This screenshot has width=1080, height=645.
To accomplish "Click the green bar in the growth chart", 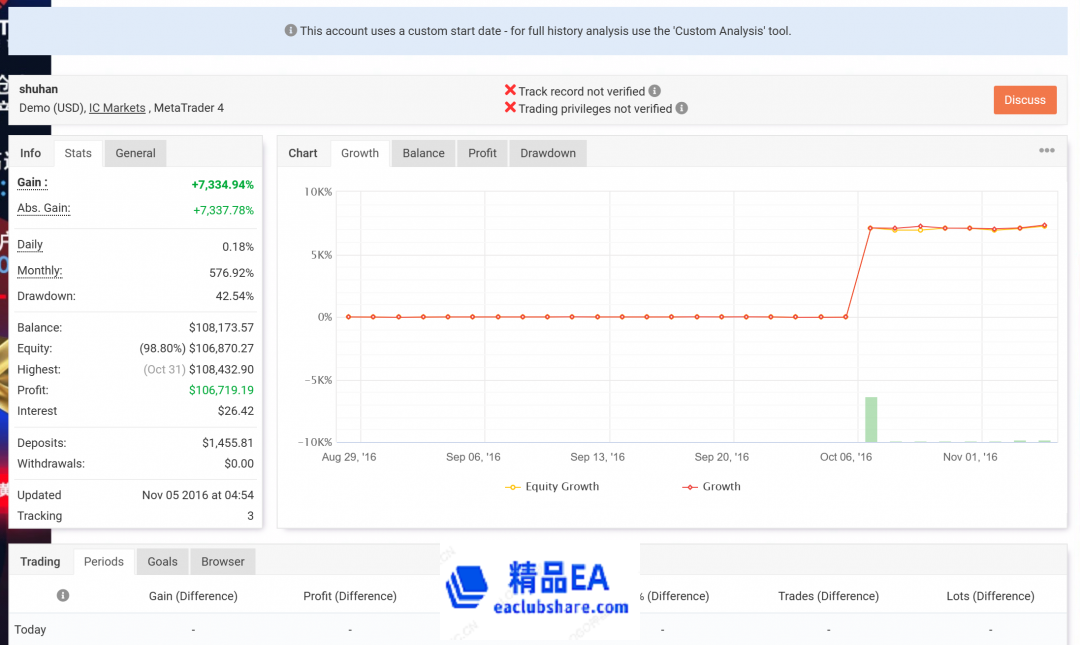I will 871,420.
